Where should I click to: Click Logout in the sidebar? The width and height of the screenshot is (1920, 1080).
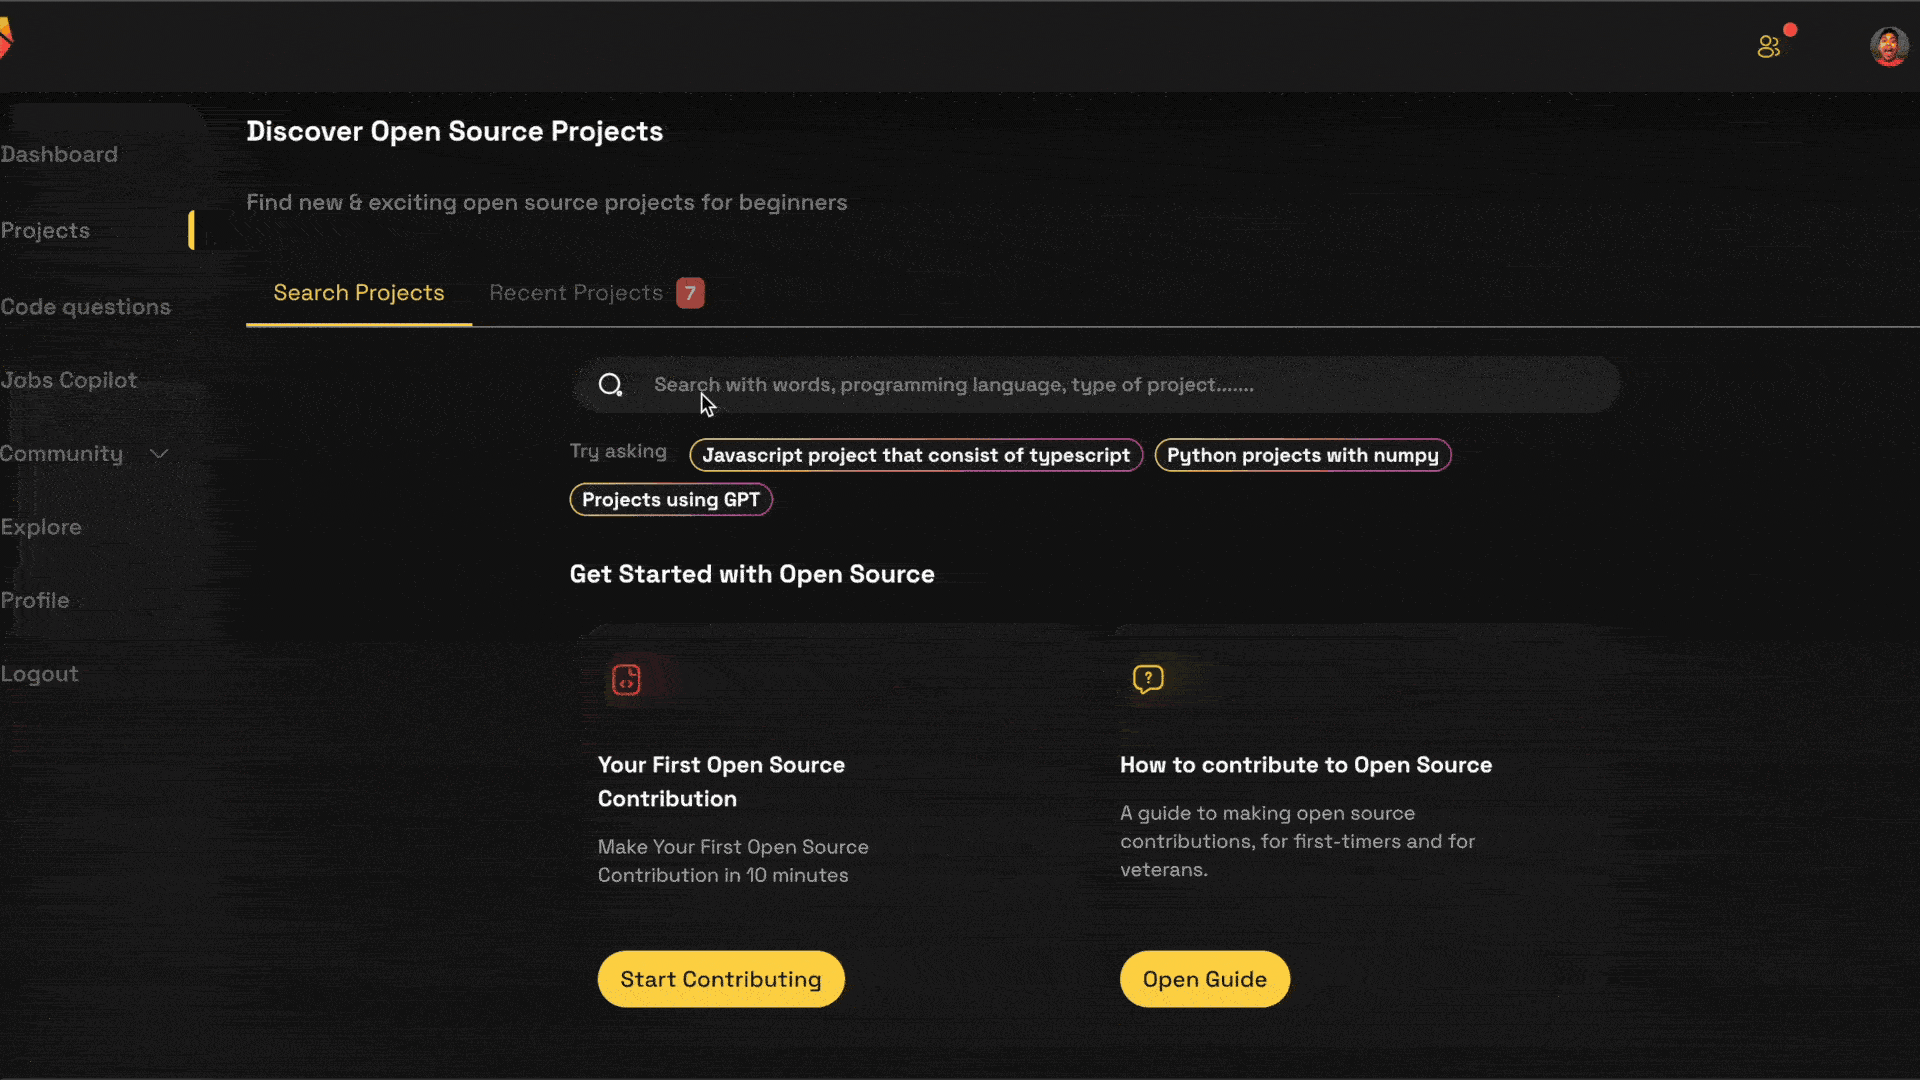[39, 674]
